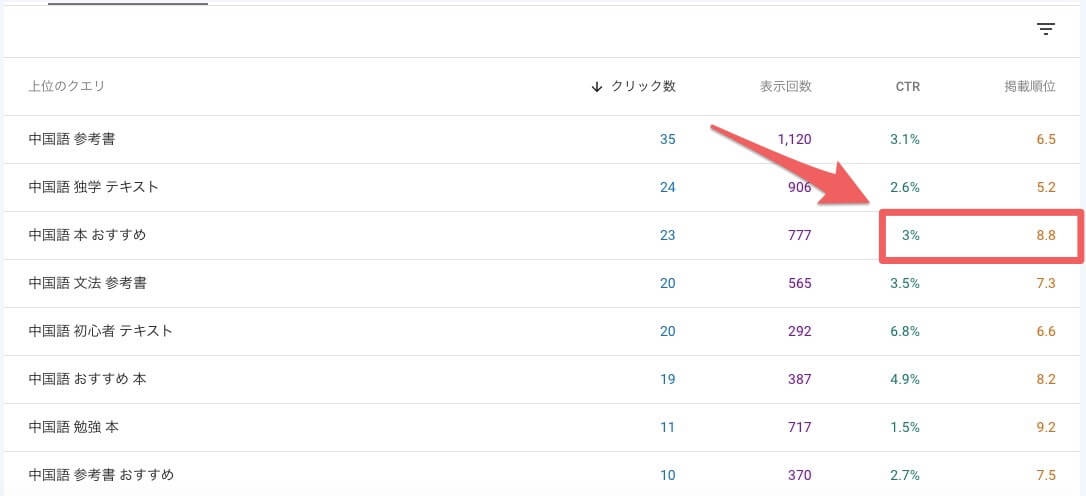This screenshot has height=496, width=1086.
Task: Open query row 中国語 文法 参考書
Action: coord(542,283)
